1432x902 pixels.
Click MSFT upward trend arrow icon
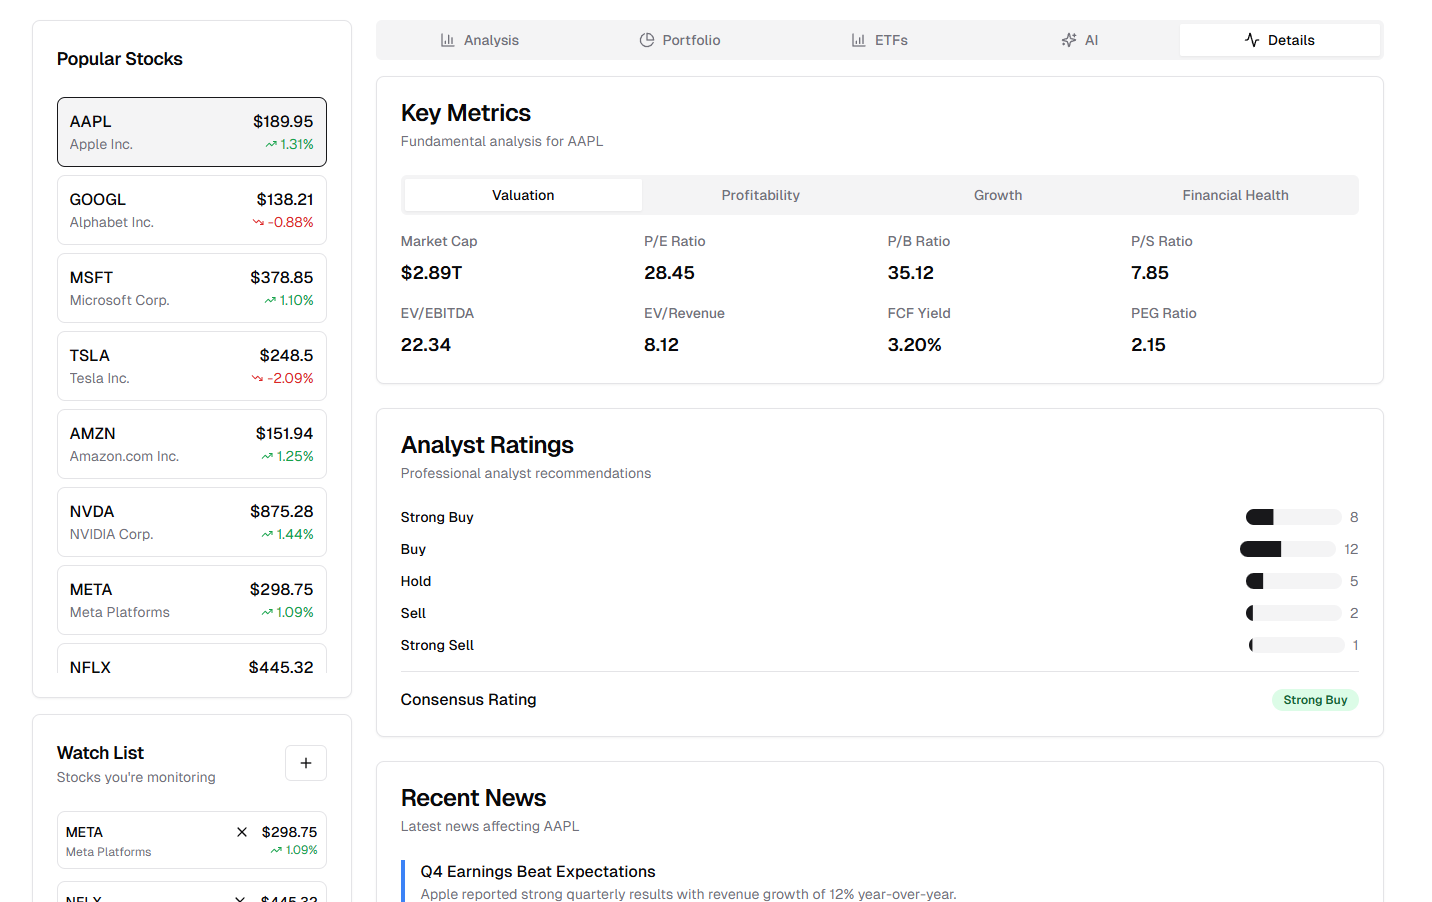click(x=270, y=301)
